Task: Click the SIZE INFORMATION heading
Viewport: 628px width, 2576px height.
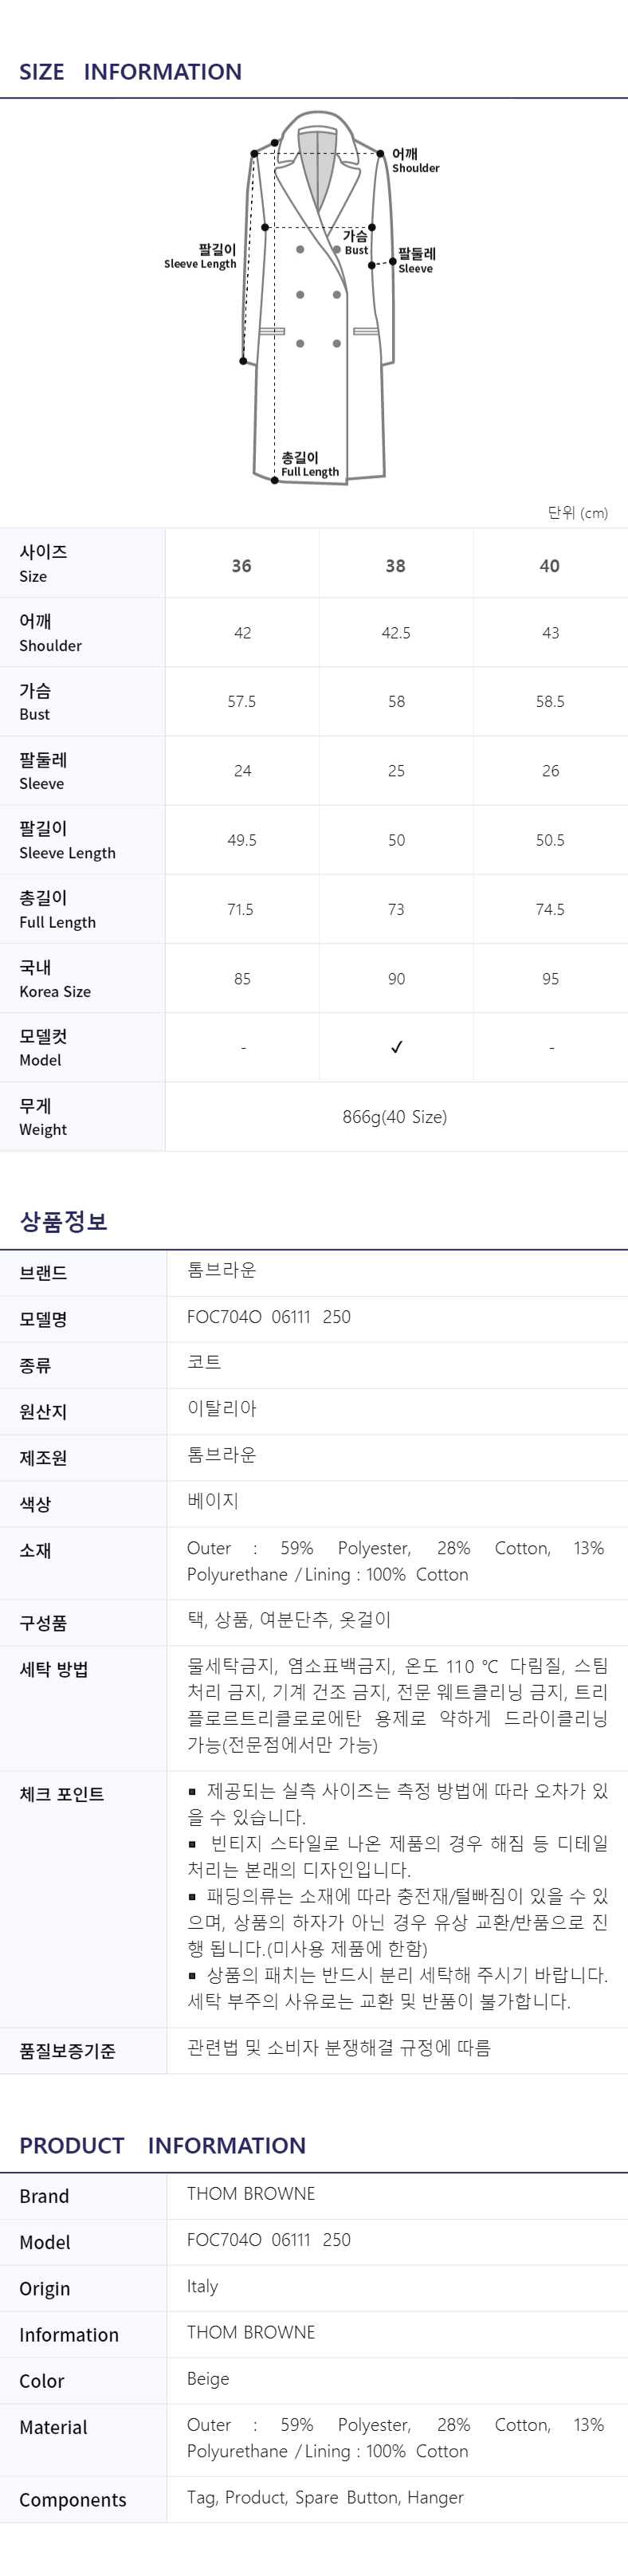Action: click(130, 72)
